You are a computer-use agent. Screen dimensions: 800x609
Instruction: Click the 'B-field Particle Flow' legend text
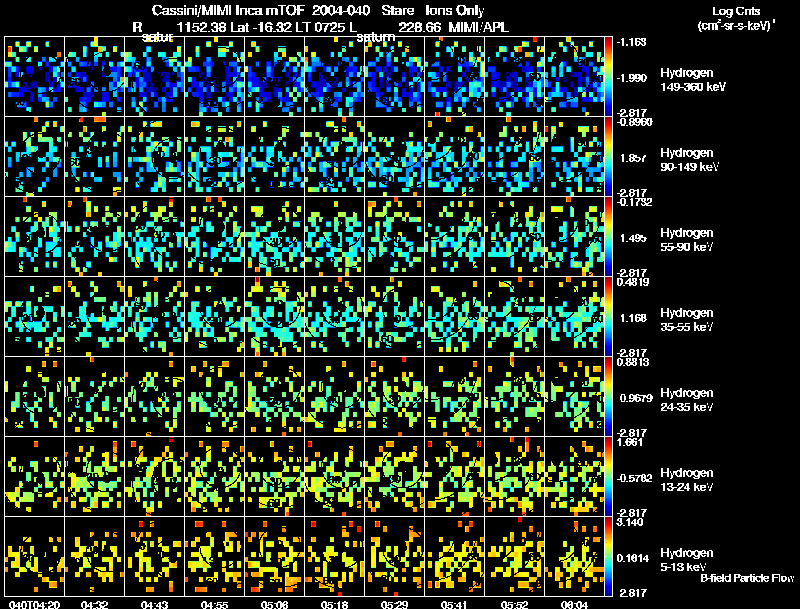[747, 578]
